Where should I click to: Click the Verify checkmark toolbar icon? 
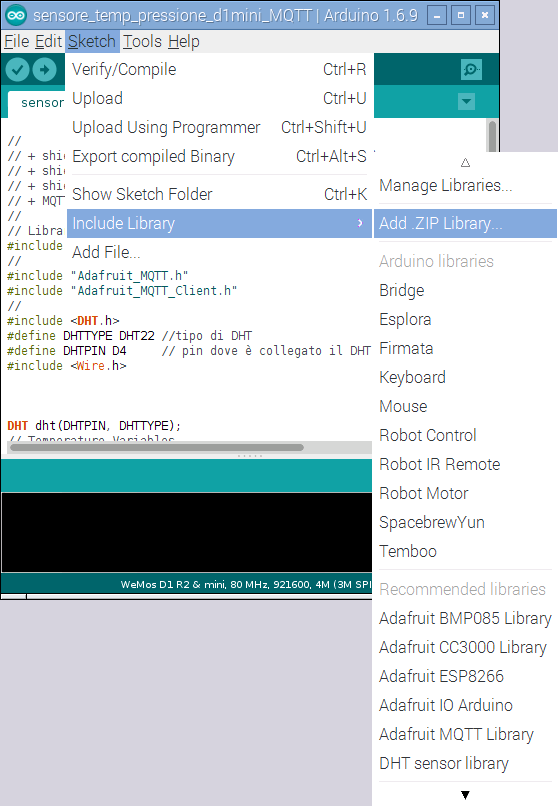[17, 69]
